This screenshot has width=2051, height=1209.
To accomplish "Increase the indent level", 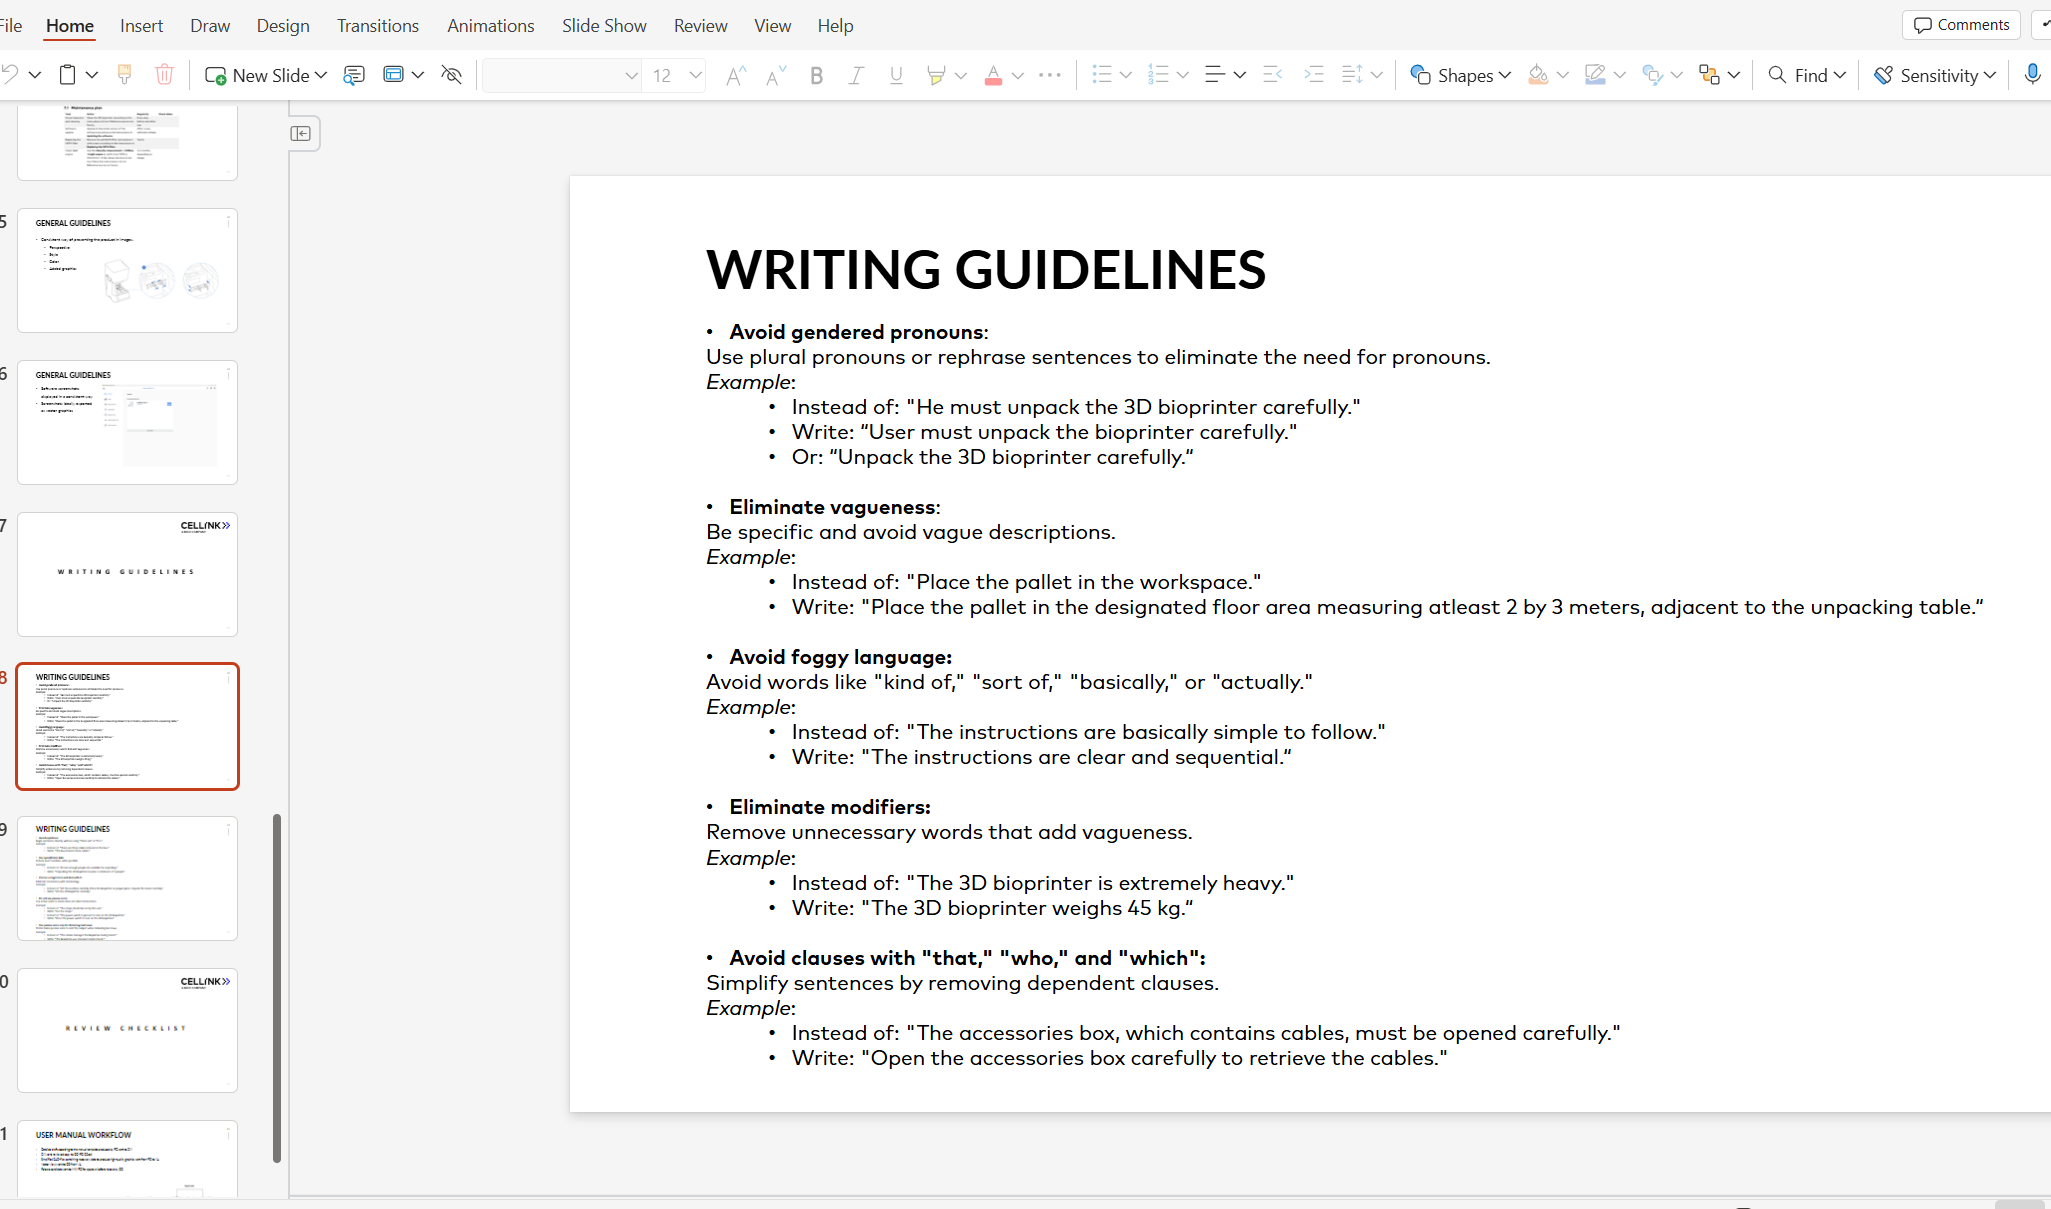I will [1314, 75].
